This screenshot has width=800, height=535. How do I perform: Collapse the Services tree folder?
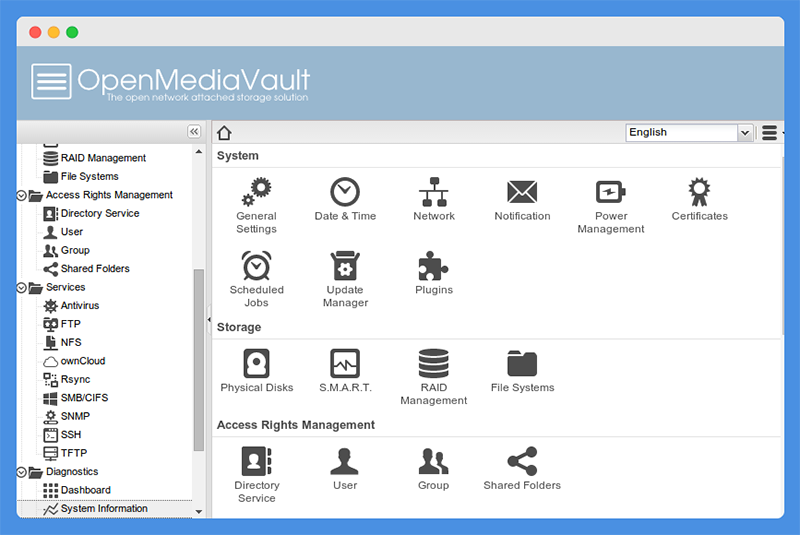[21, 288]
